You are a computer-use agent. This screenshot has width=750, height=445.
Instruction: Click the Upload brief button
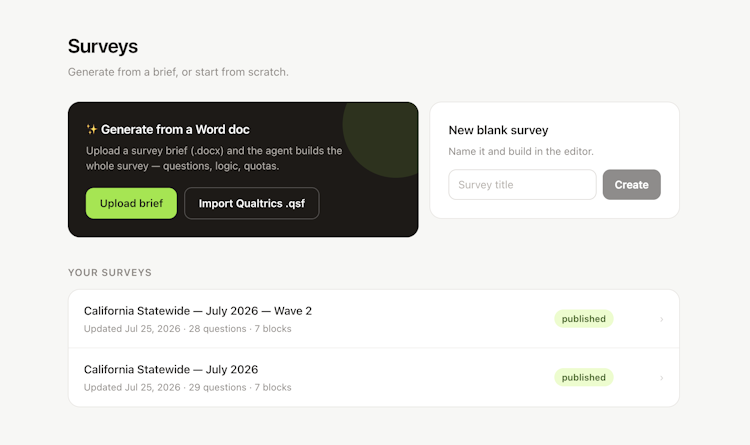(x=131, y=203)
